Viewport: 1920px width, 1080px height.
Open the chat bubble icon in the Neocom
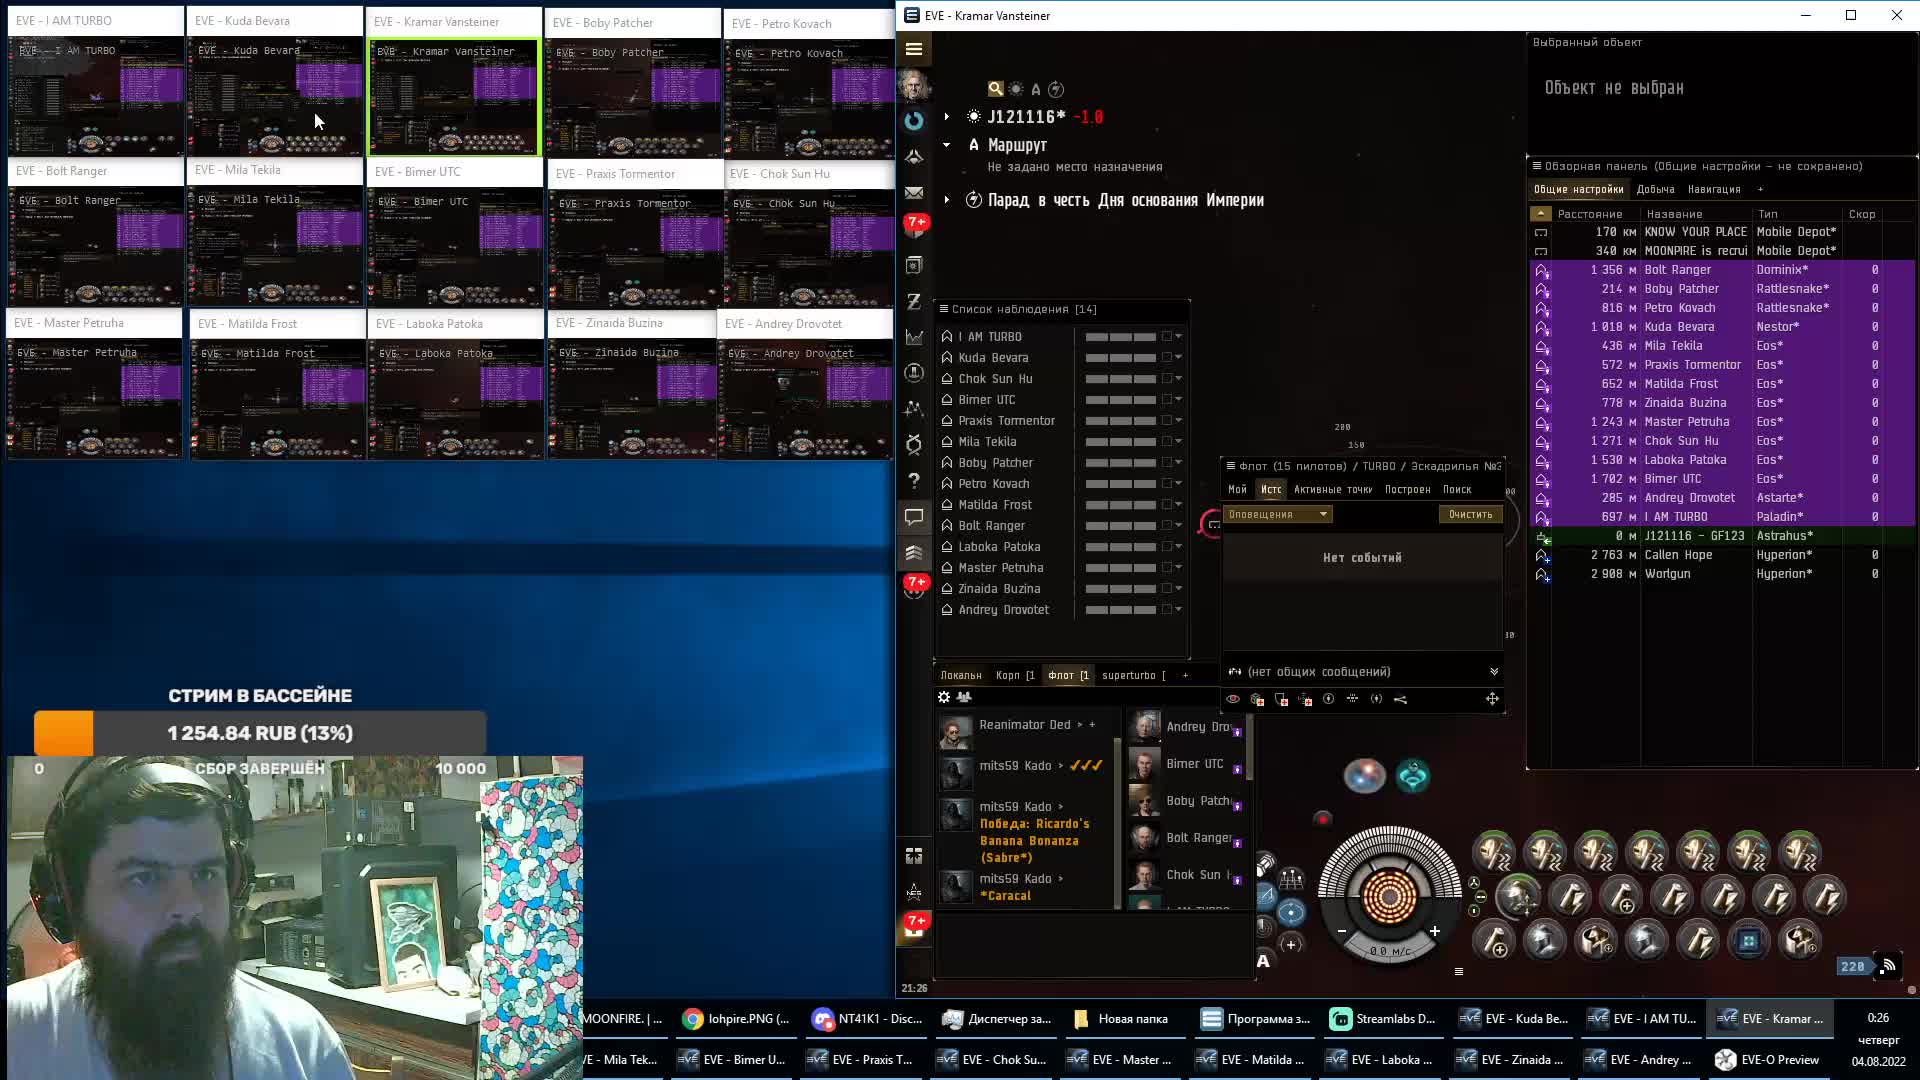913,517
